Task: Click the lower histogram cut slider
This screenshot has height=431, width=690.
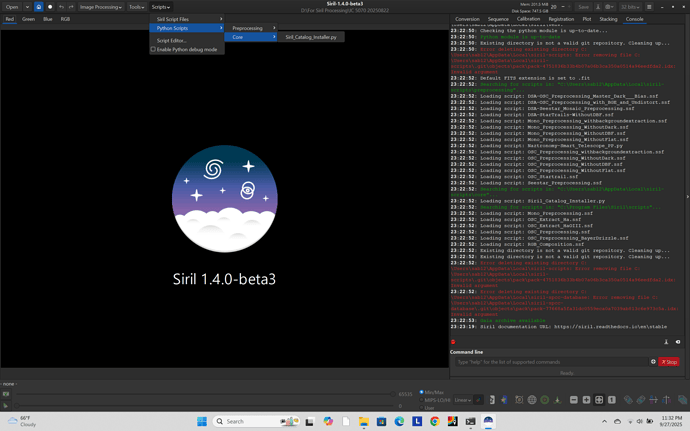Action: (x=205, y=405)
